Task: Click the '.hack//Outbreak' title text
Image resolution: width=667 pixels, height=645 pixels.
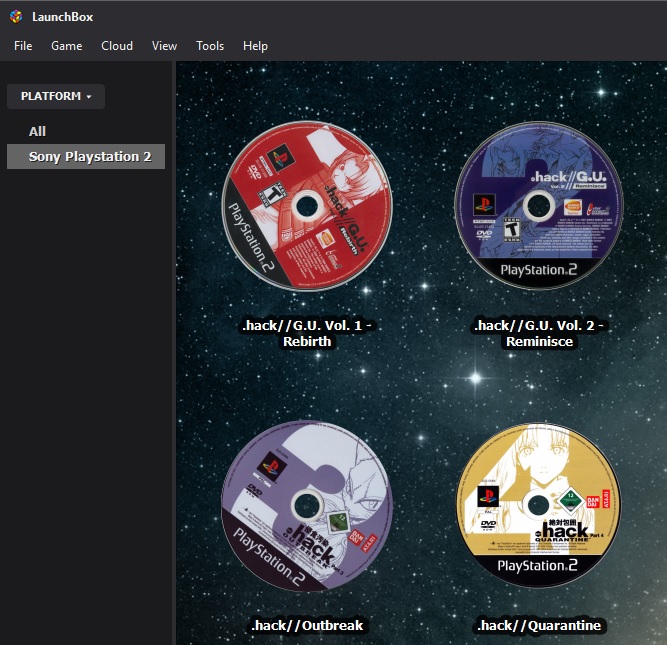Action: [307, 625]
